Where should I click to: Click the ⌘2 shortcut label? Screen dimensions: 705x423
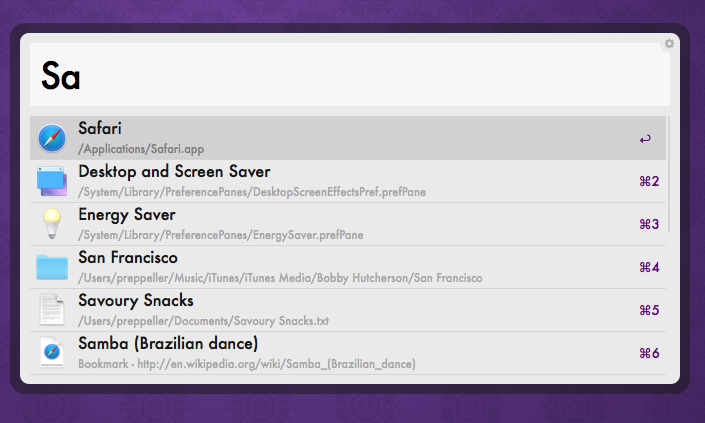click(648, 182)
